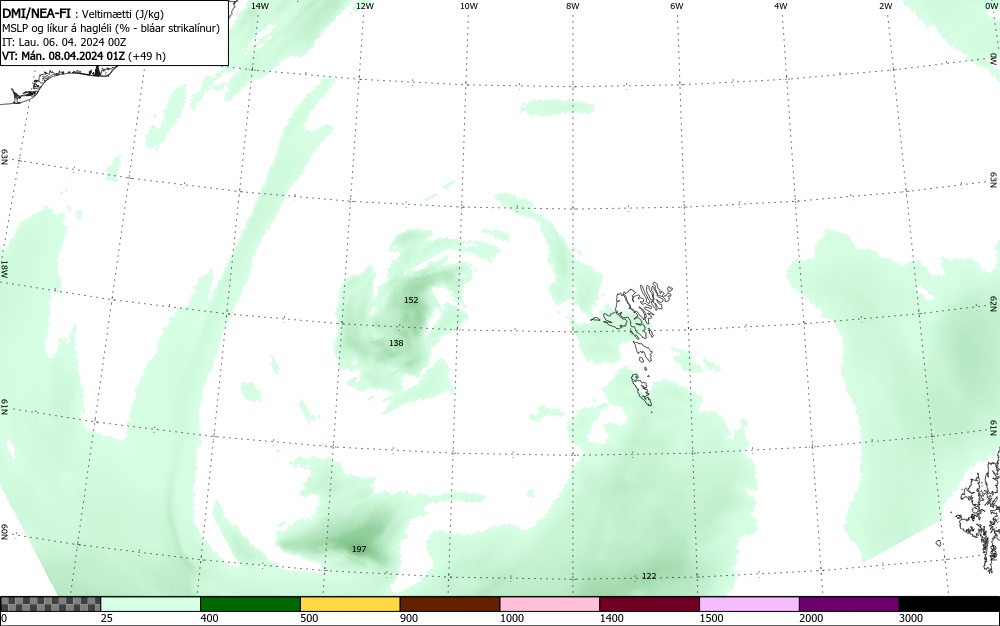This screenshot has height=626, width=1000.
Task: Click the map value label 138
Action: pos(396,343)
